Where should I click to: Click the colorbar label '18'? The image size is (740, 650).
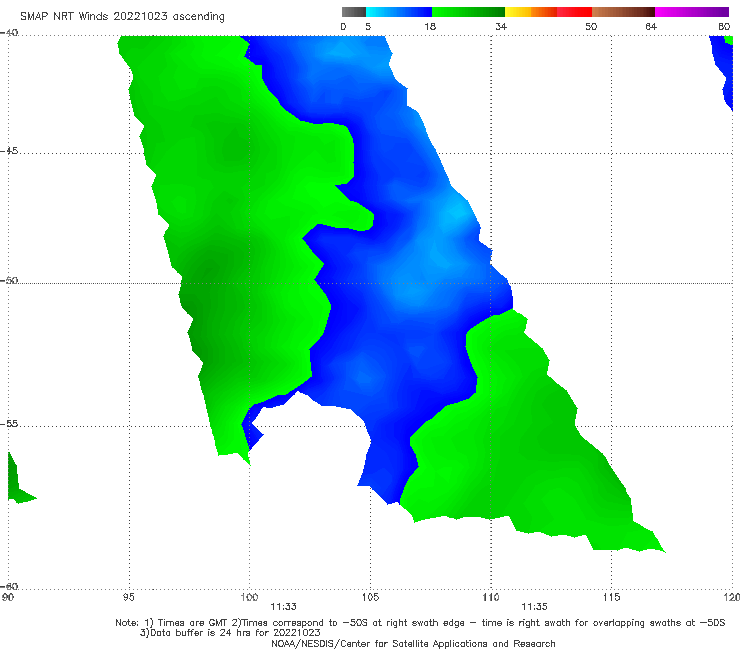click(430, 26)
